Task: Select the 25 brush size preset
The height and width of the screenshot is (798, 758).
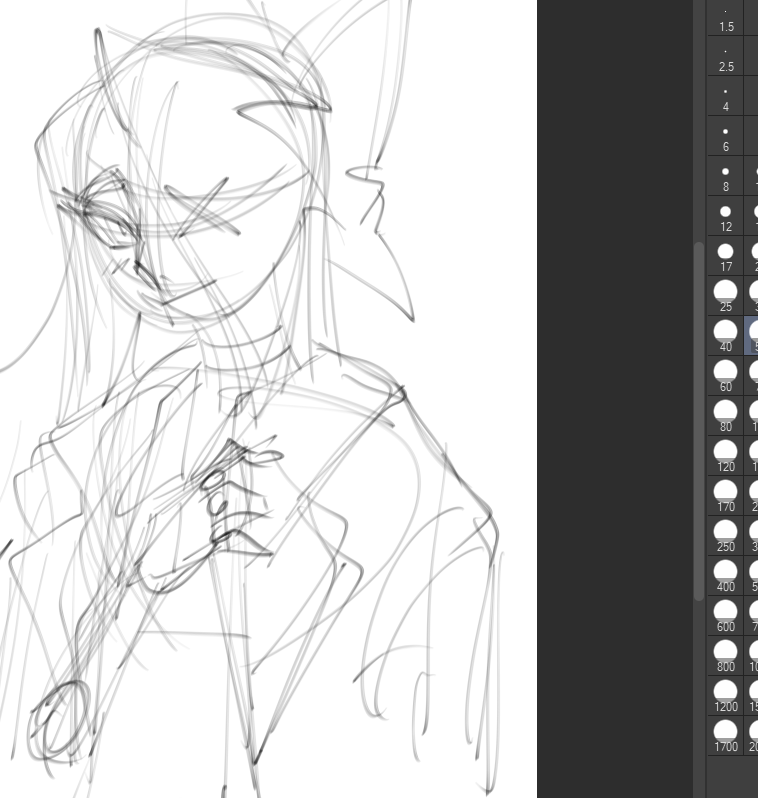Action: point(725,296)
